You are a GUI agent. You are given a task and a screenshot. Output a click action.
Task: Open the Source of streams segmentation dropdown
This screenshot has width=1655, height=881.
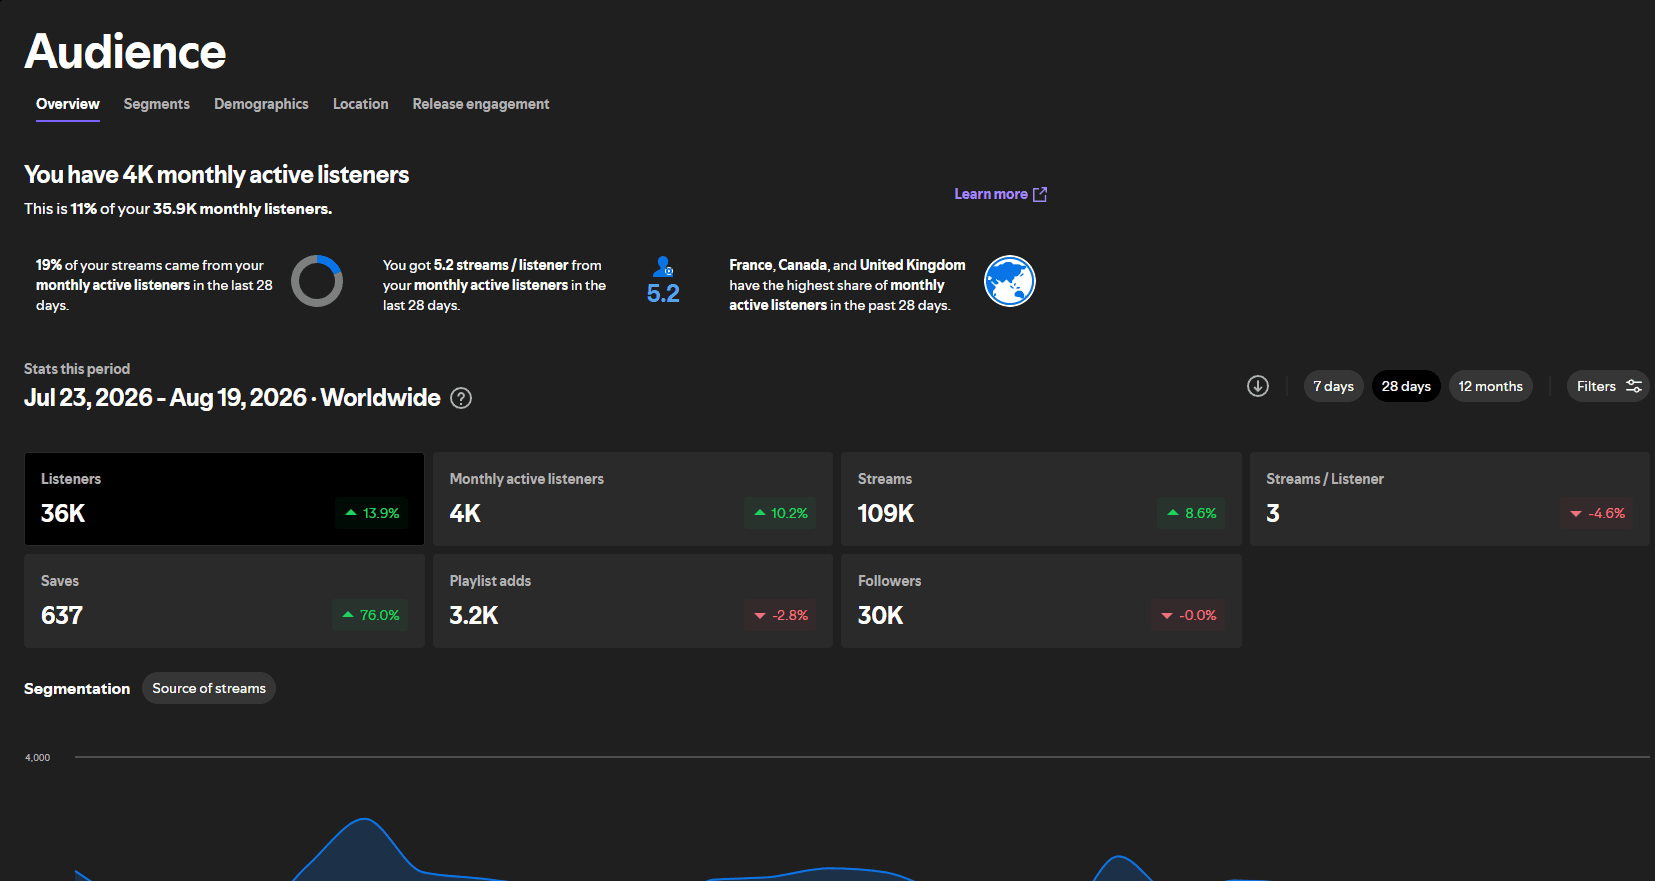pos(209,688)
